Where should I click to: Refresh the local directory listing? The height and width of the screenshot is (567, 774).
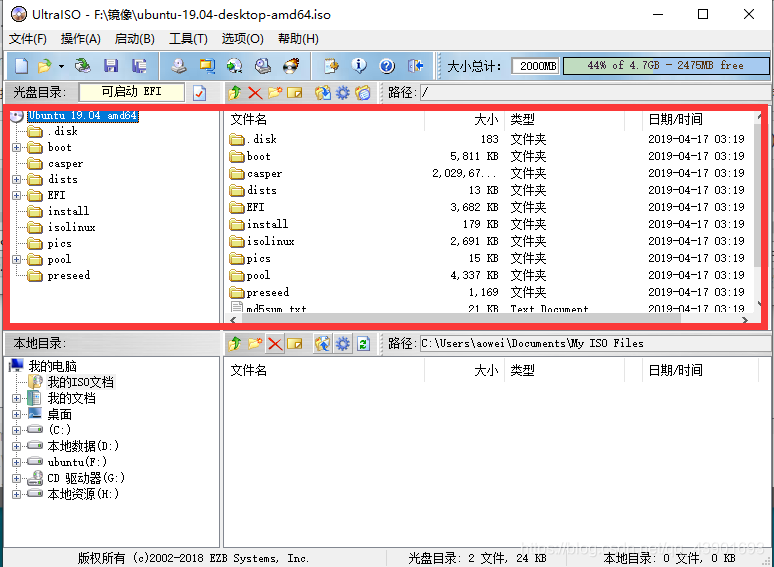tap(363, 343)
